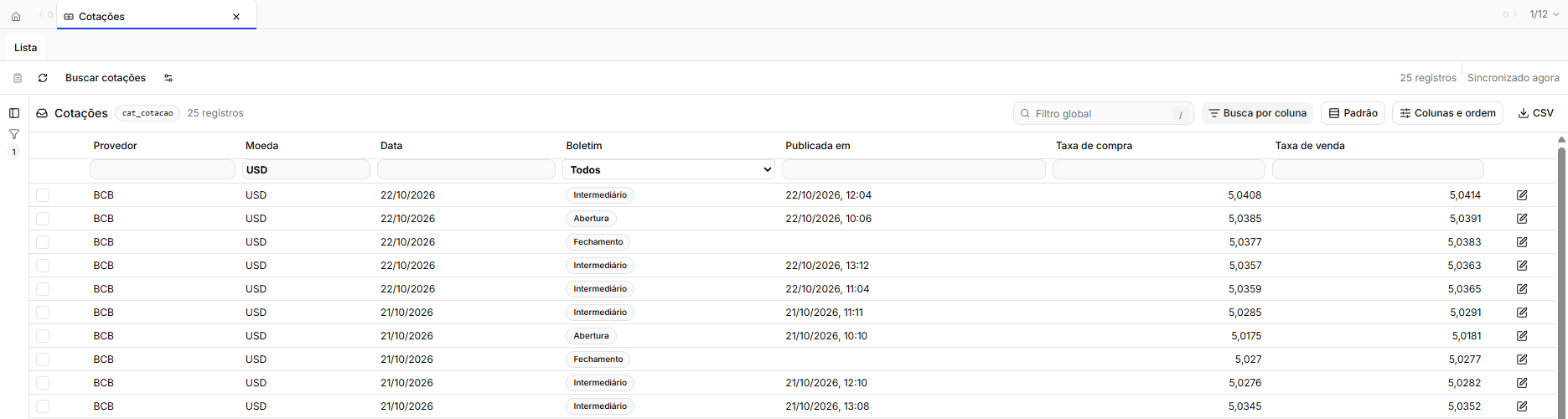Sort by the Data column header
The image size is (1568, 419).
(391, 146)
